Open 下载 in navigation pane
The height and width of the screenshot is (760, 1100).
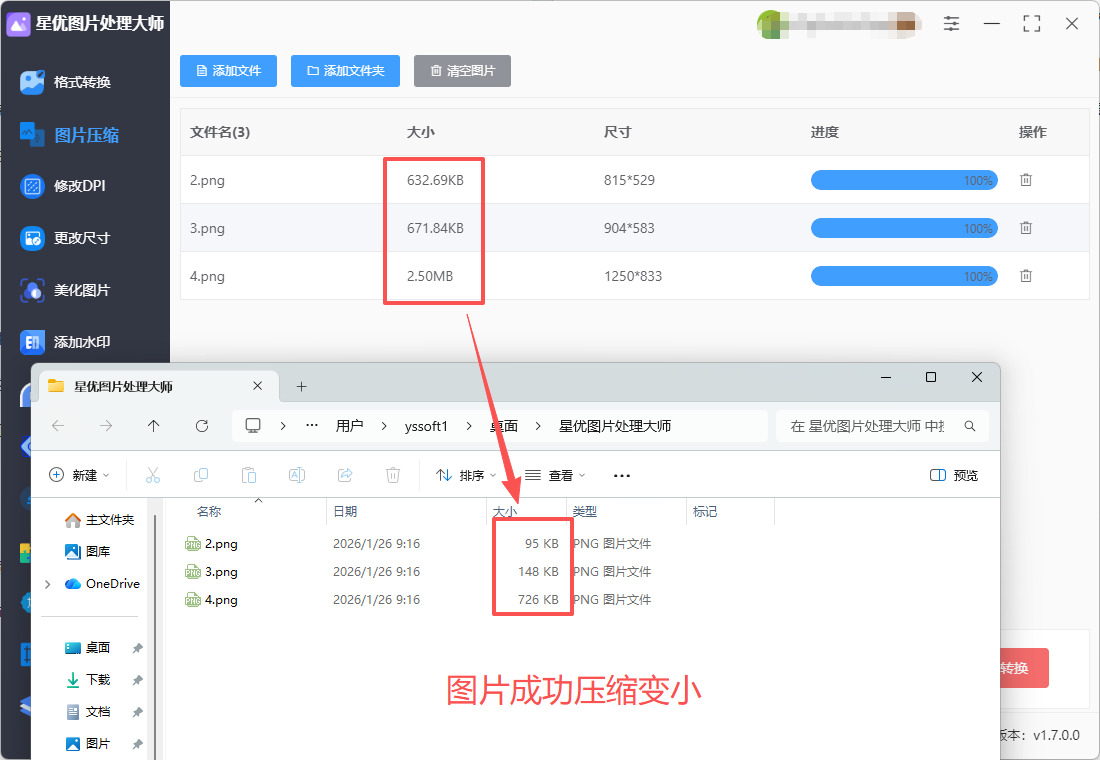pyautogui.click(x=87, y=679)
